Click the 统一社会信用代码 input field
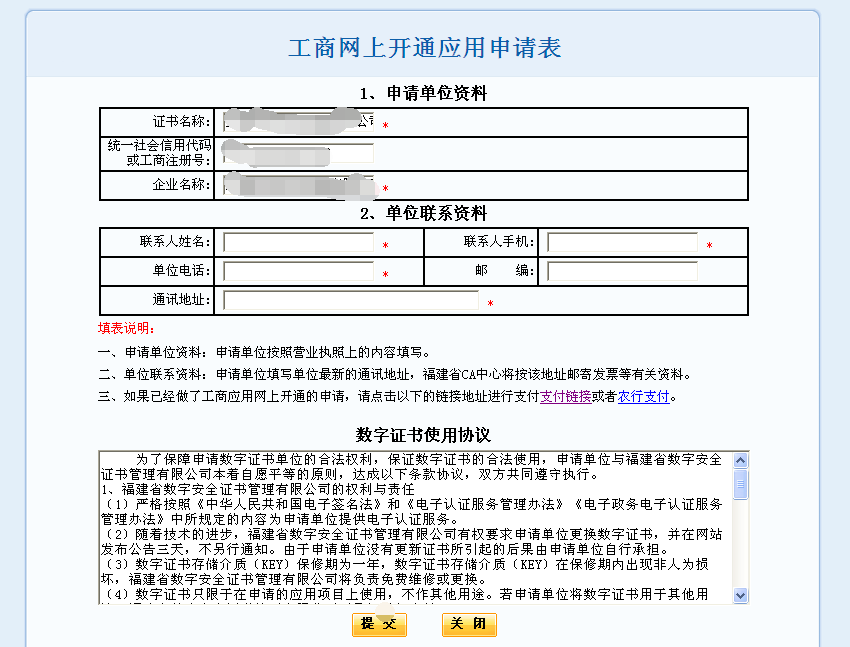Screen dimensions: 850x647 [x=298, y=154]
